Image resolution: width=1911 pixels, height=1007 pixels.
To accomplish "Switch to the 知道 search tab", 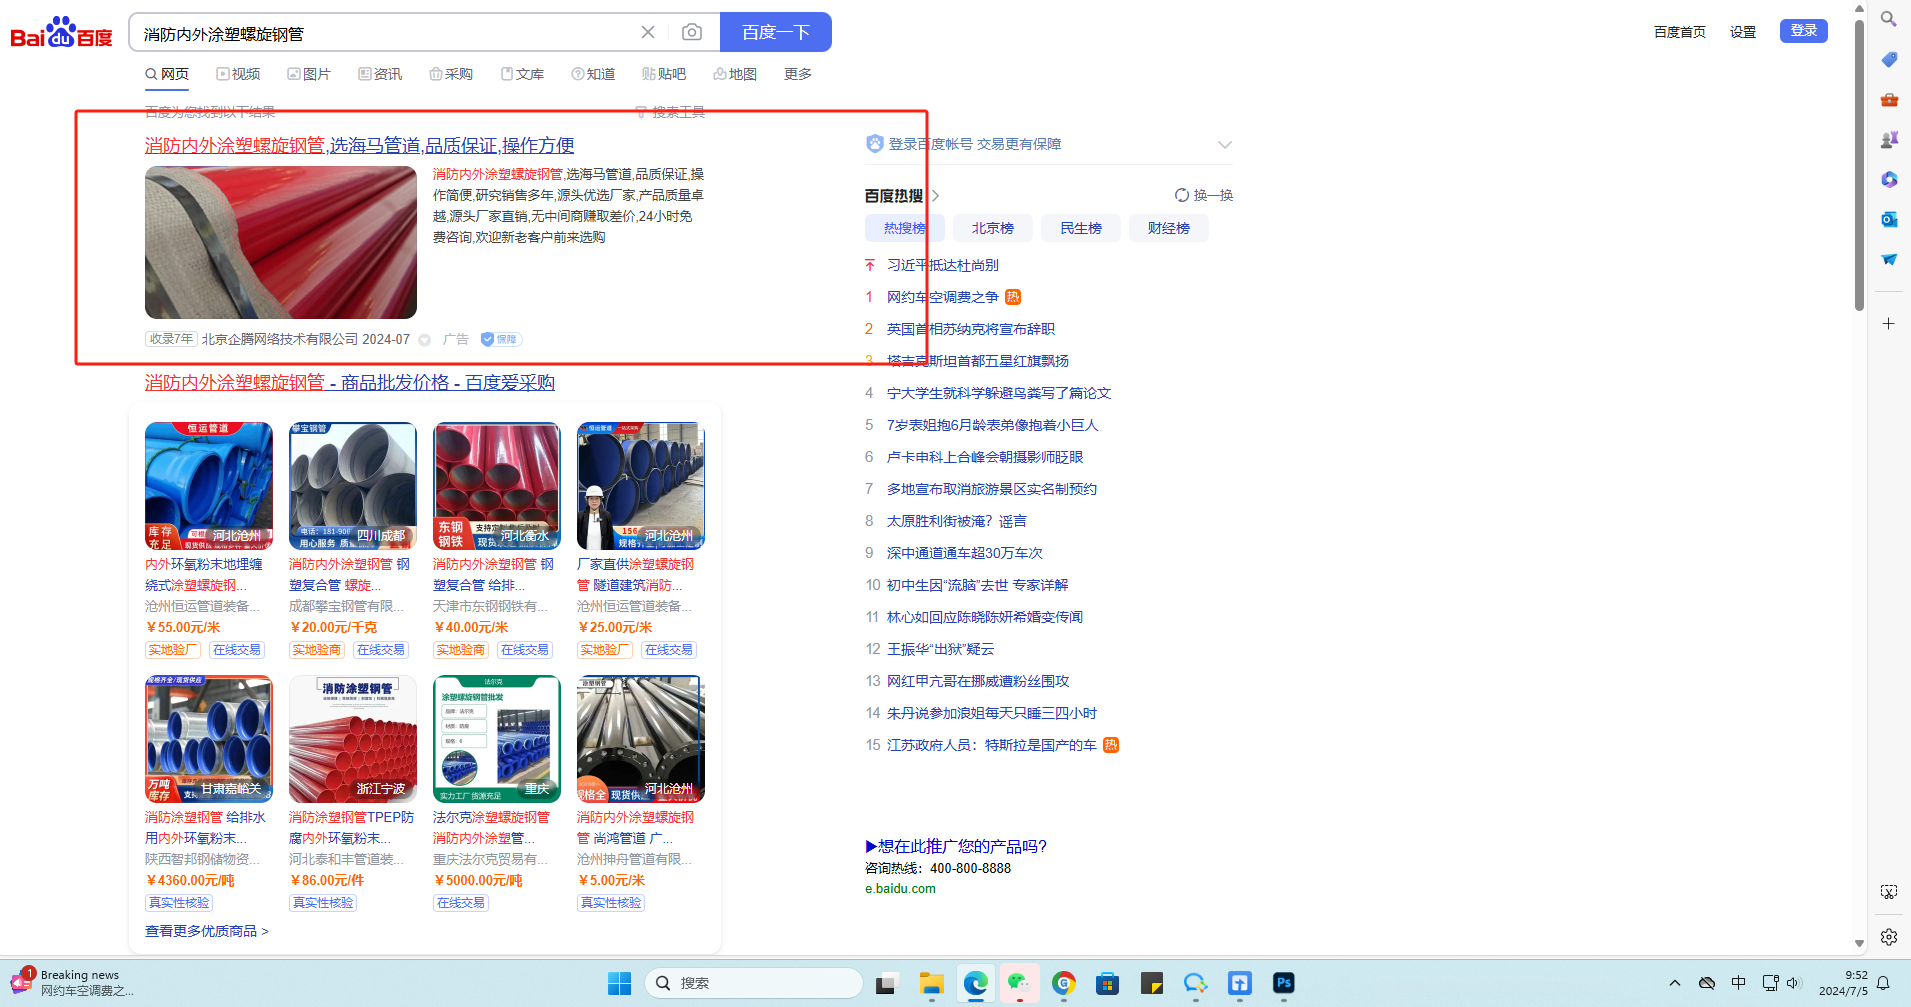I will 593,74.
